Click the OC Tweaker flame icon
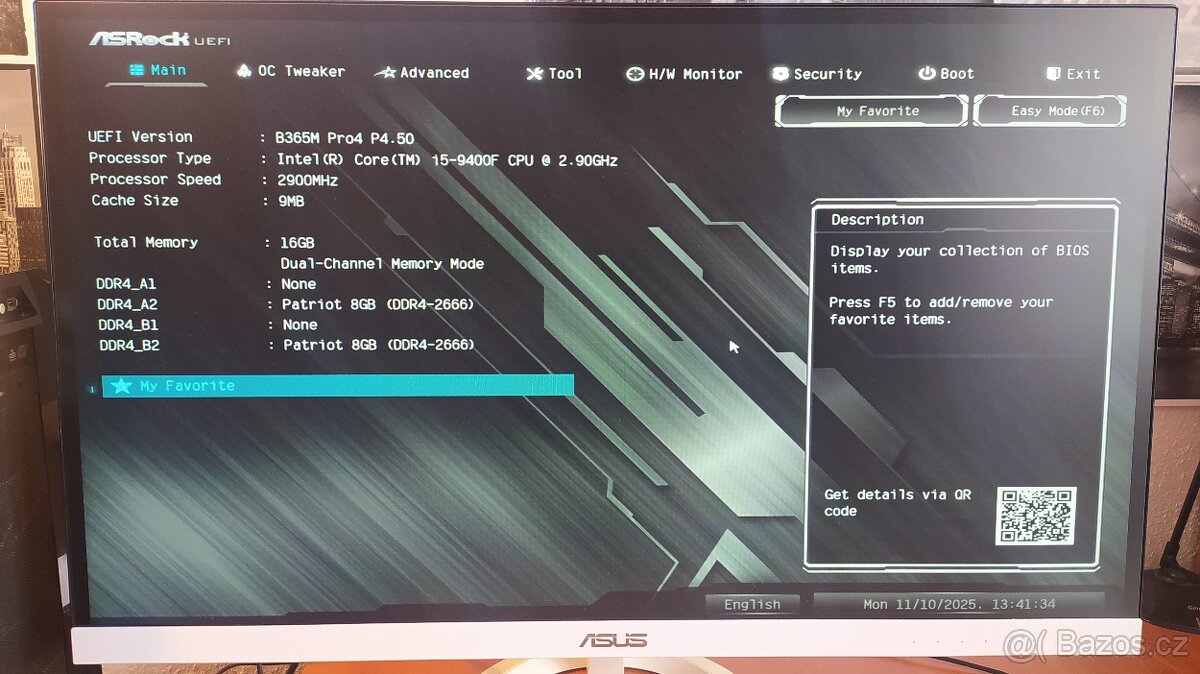This screenshot has width=1200, height=674. (x=243, y=71)
